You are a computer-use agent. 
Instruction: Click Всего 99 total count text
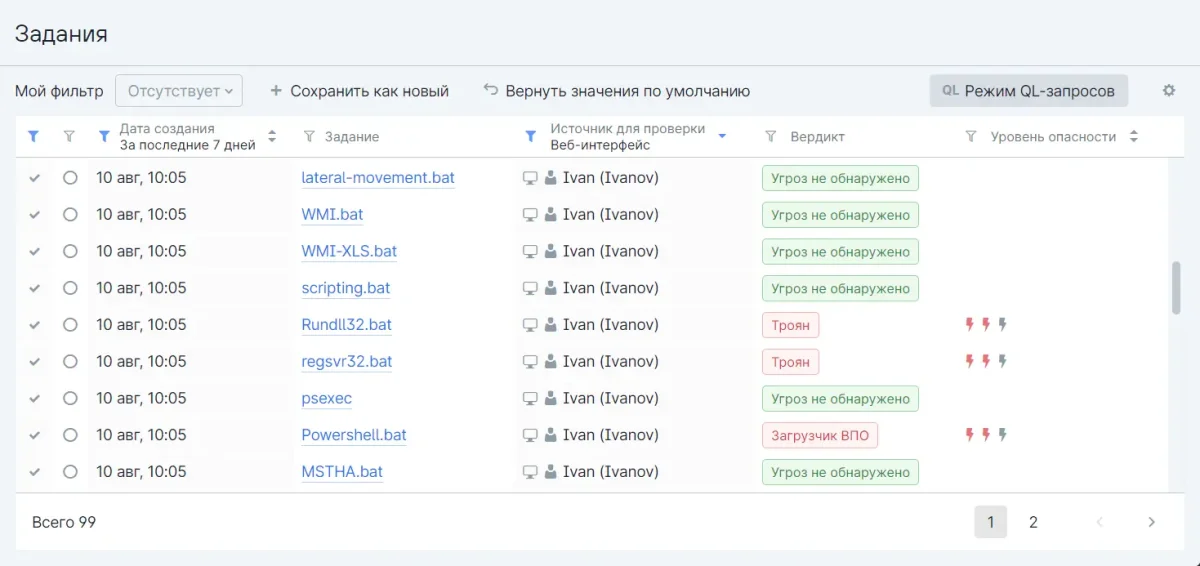pyautogui.click(x=64, y=522)
